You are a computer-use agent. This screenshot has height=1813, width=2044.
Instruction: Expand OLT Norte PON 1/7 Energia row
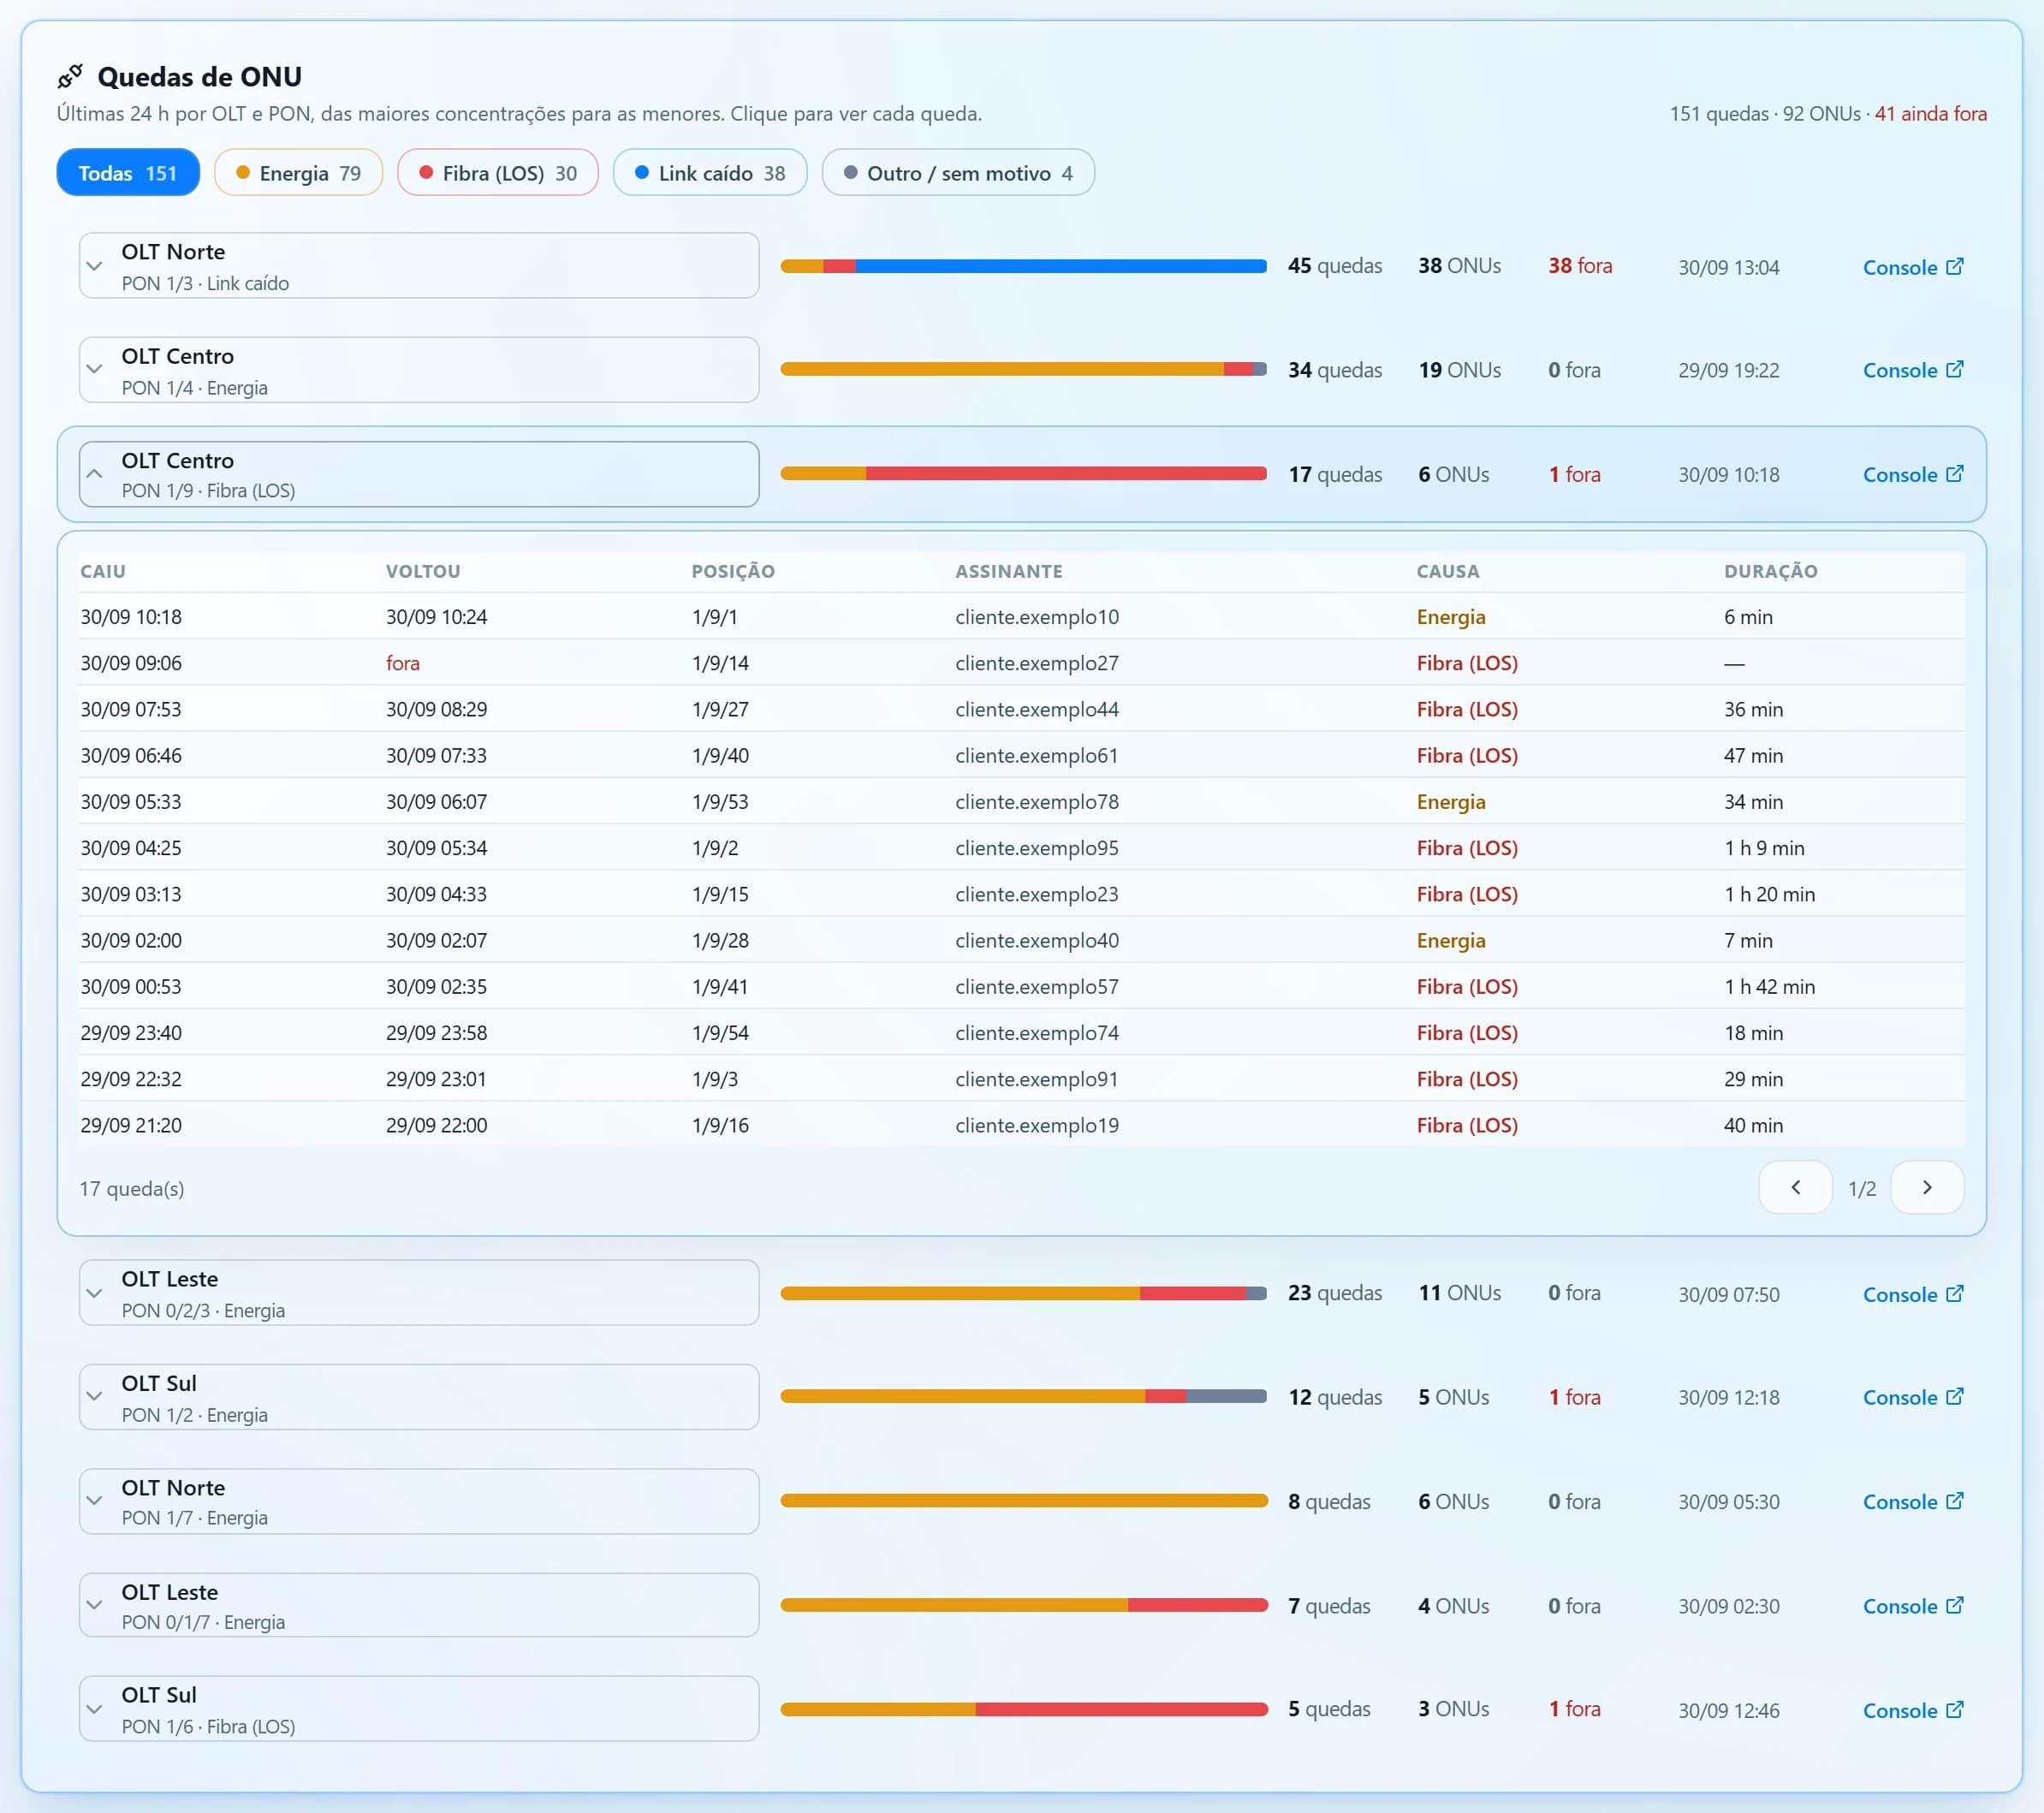click(419, 1501)
